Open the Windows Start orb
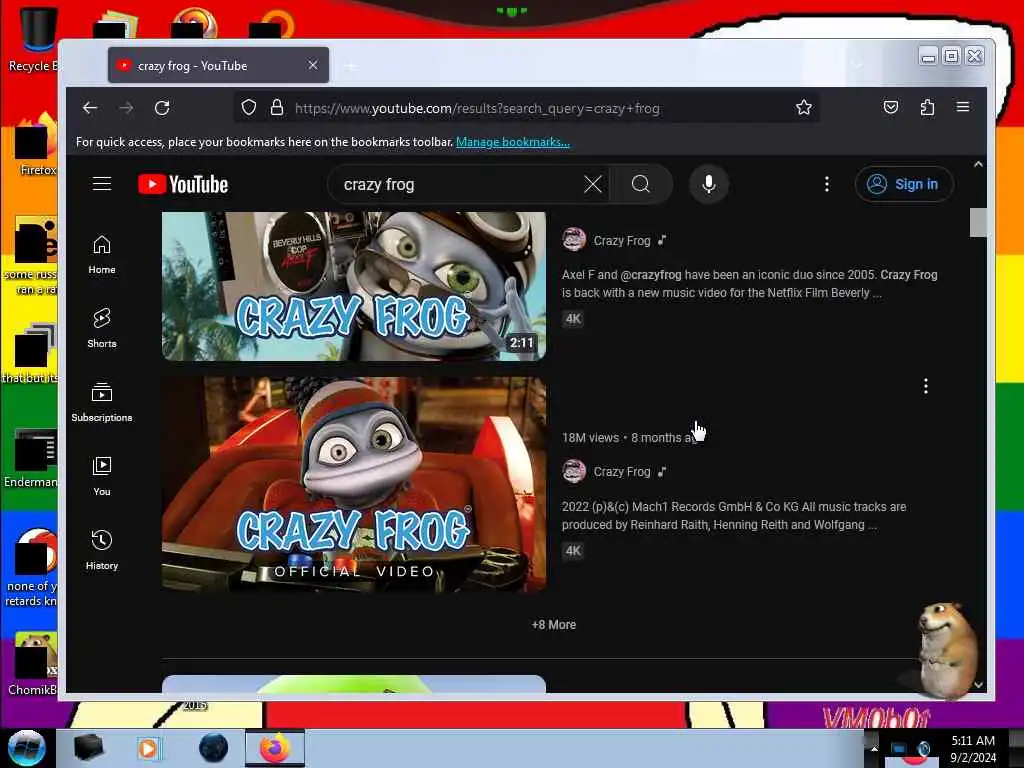The height and width of the screenshot is (768, 1024). point(26,748)
